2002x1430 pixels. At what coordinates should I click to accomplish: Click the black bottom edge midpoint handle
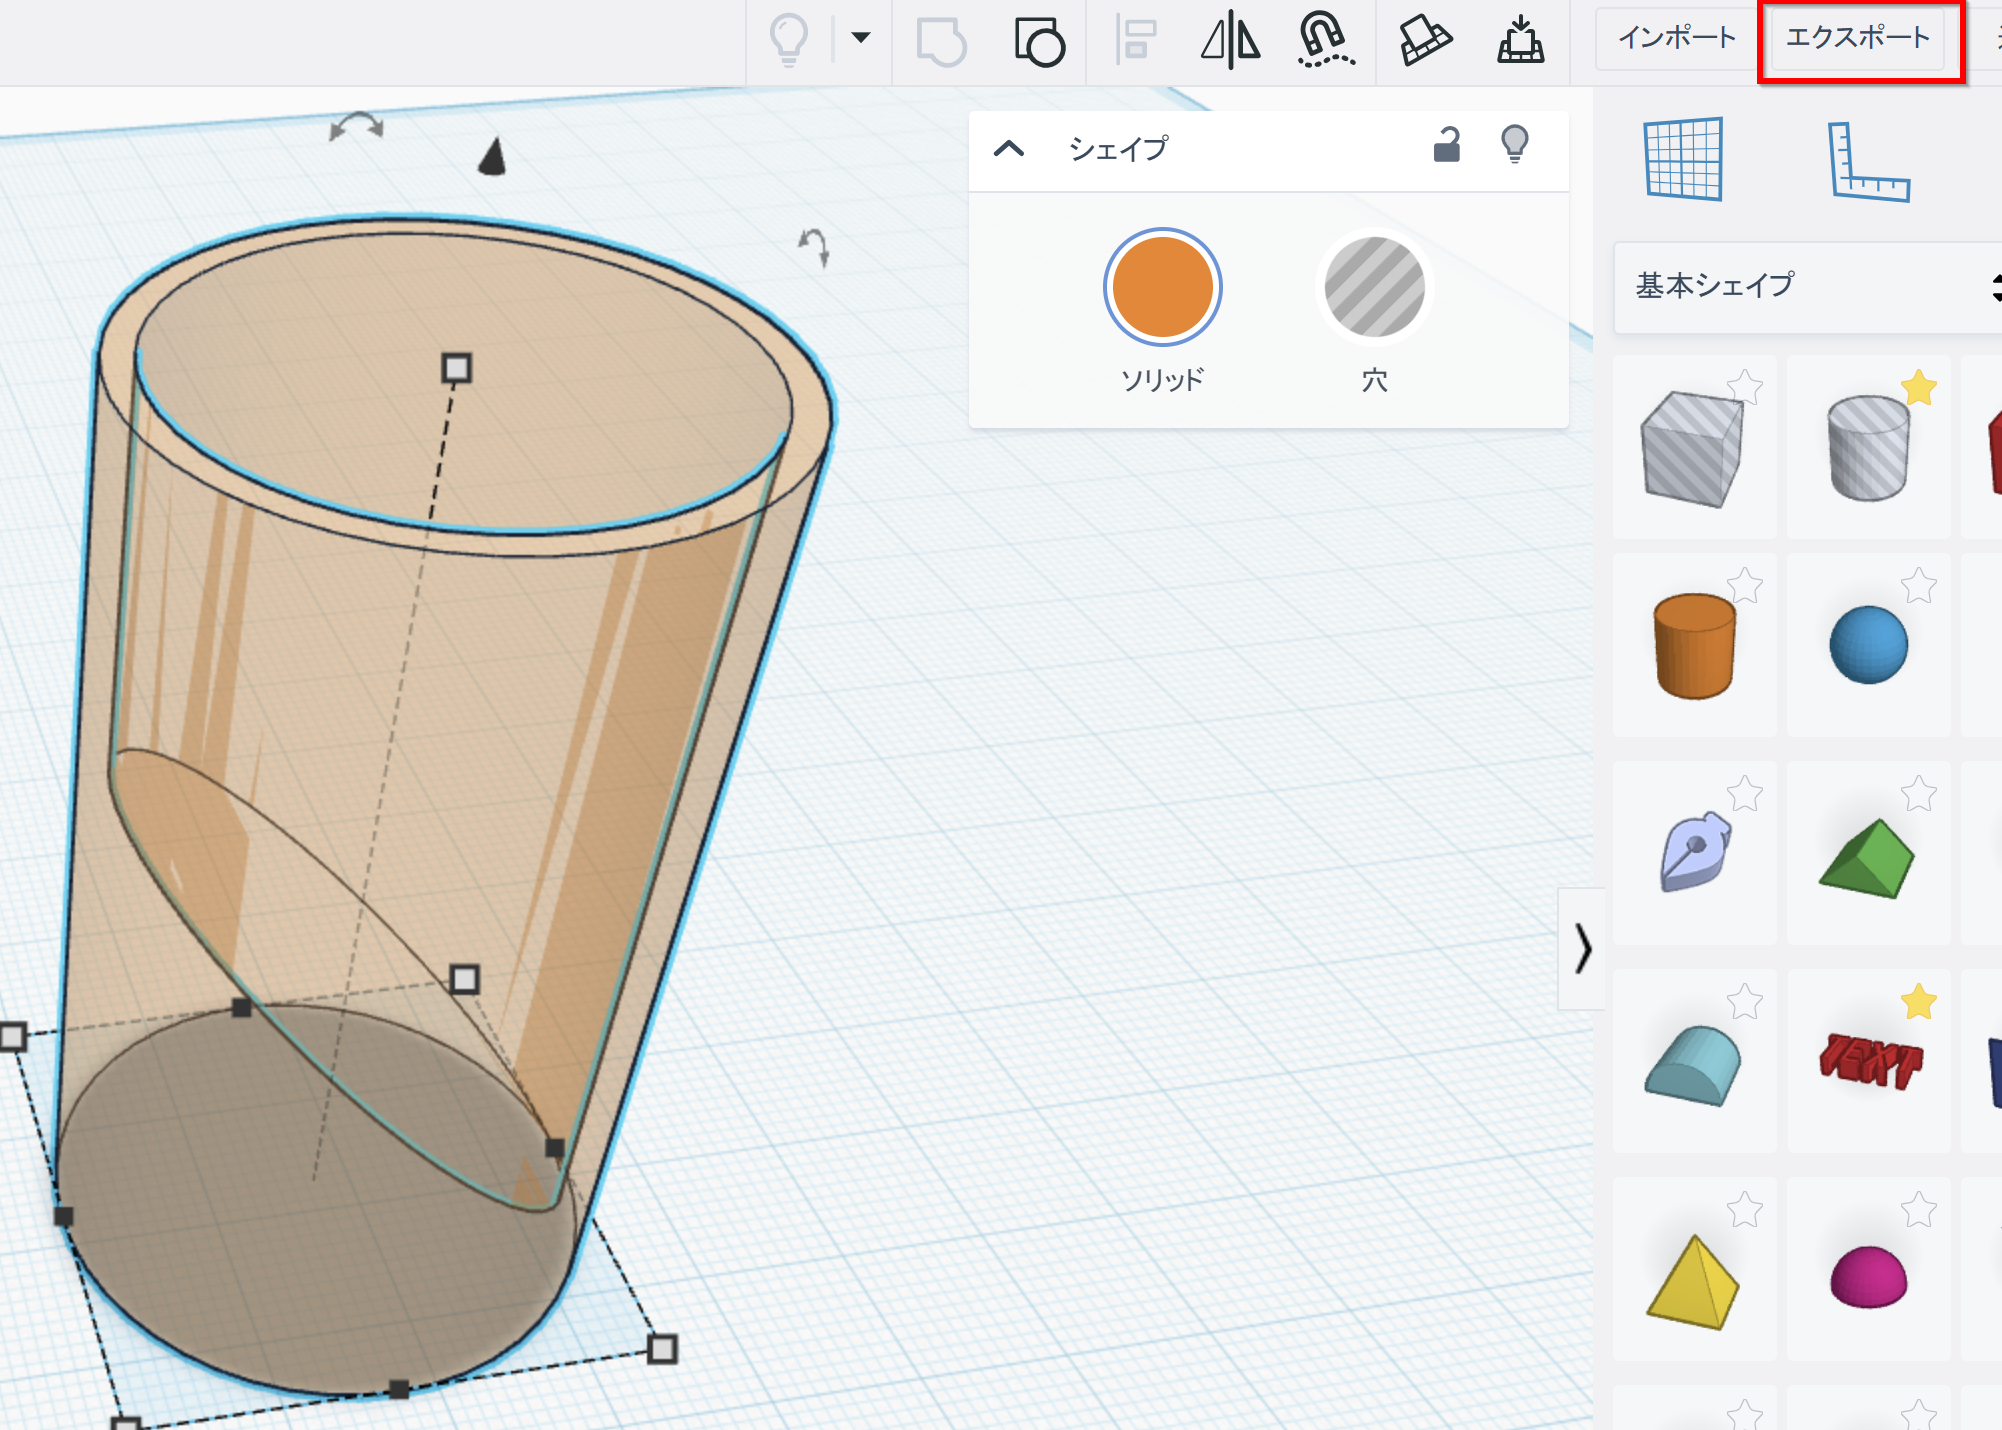(399, 1389)
